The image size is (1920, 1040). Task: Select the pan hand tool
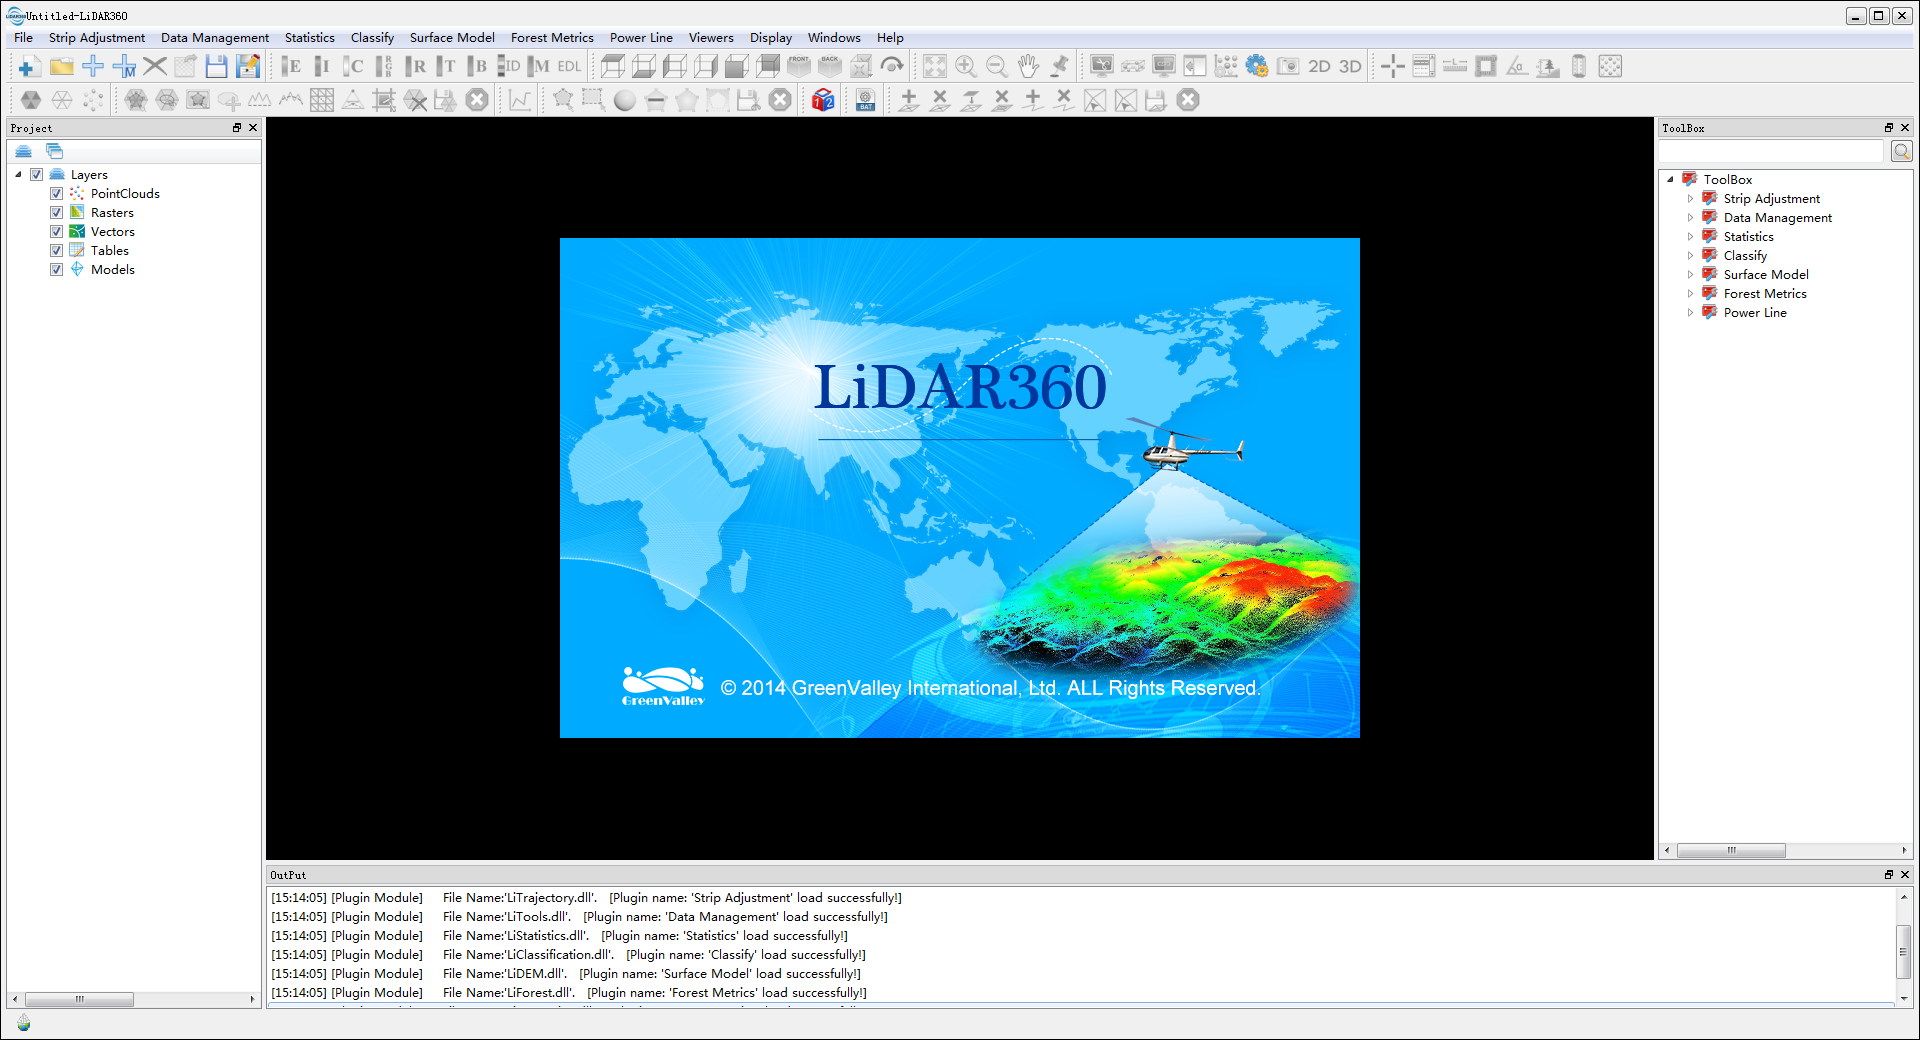(x=1028, y=67)
